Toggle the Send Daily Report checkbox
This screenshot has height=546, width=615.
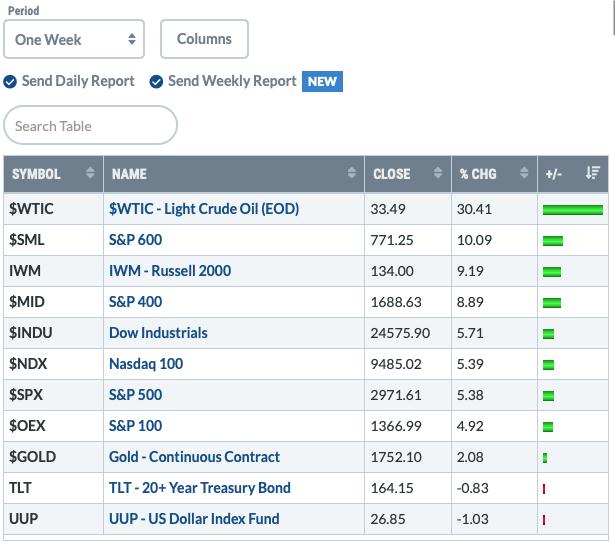[x=10, y=82]
